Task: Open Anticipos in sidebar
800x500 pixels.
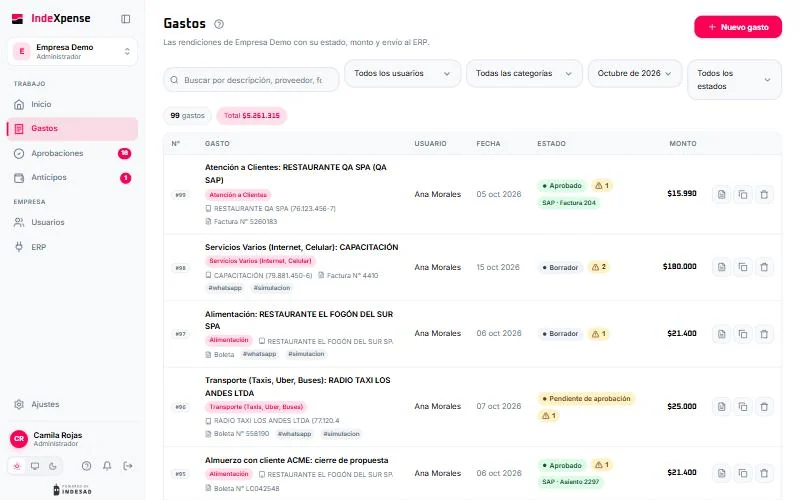Action: click(x=72, y=178)
